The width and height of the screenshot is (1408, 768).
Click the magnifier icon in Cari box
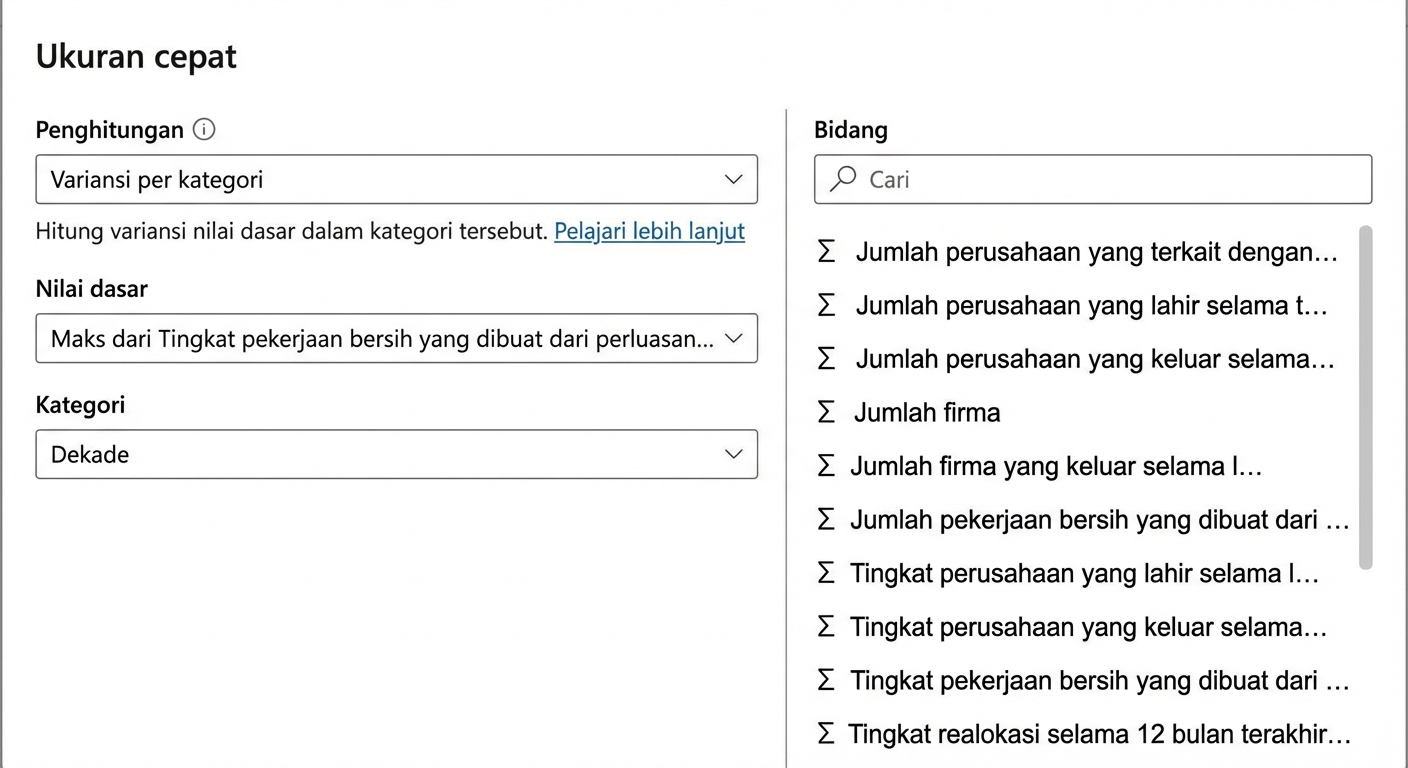(844, 179)
